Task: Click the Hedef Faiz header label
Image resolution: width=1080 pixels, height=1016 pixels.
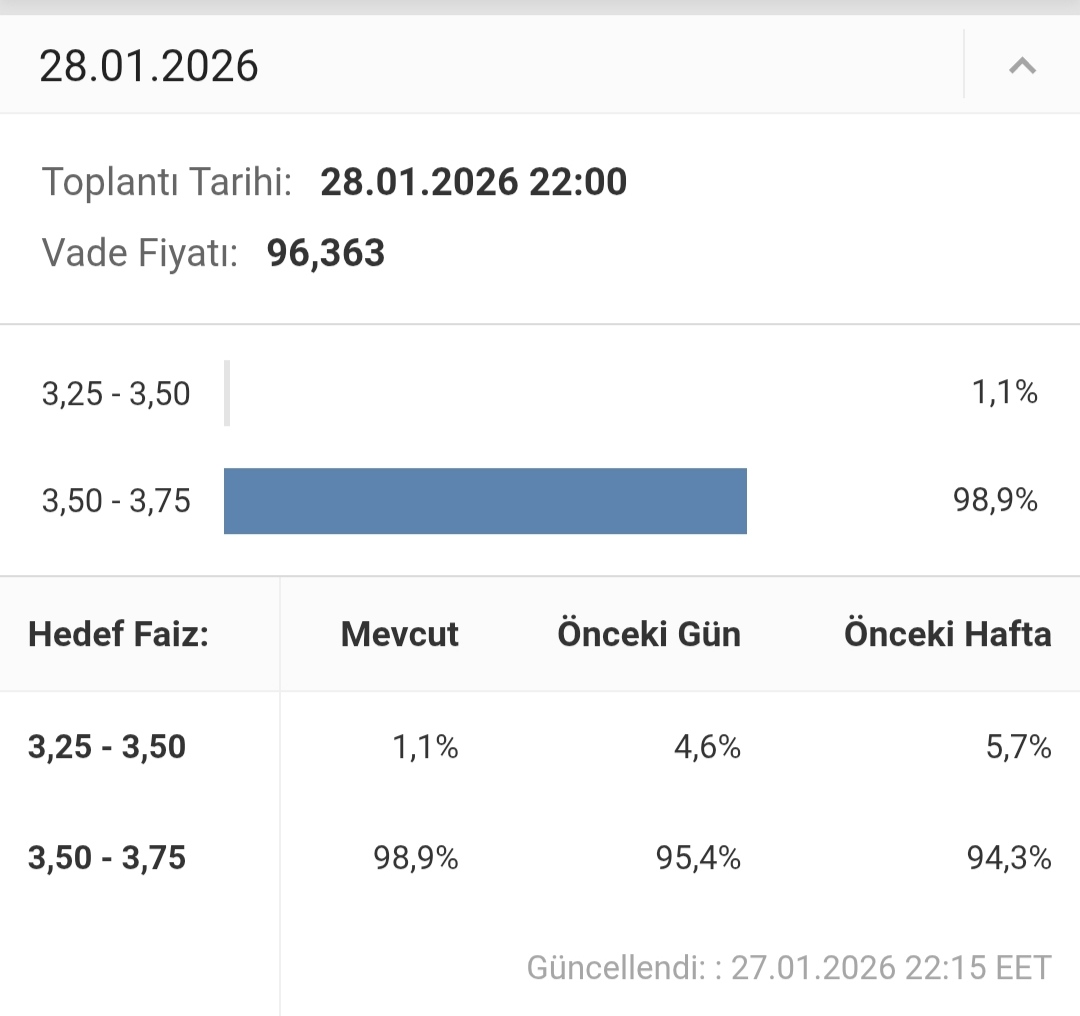Action: coord(118,634)
